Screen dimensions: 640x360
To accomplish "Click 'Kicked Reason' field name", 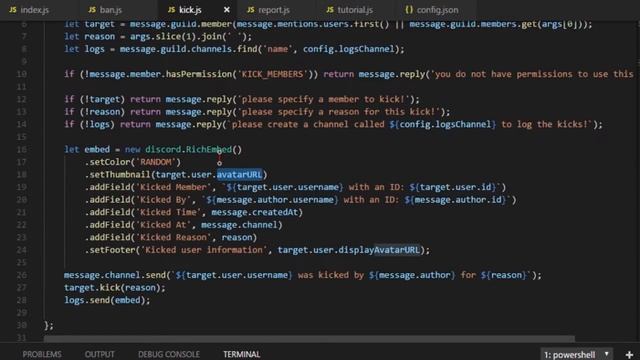I will point(173,238).
